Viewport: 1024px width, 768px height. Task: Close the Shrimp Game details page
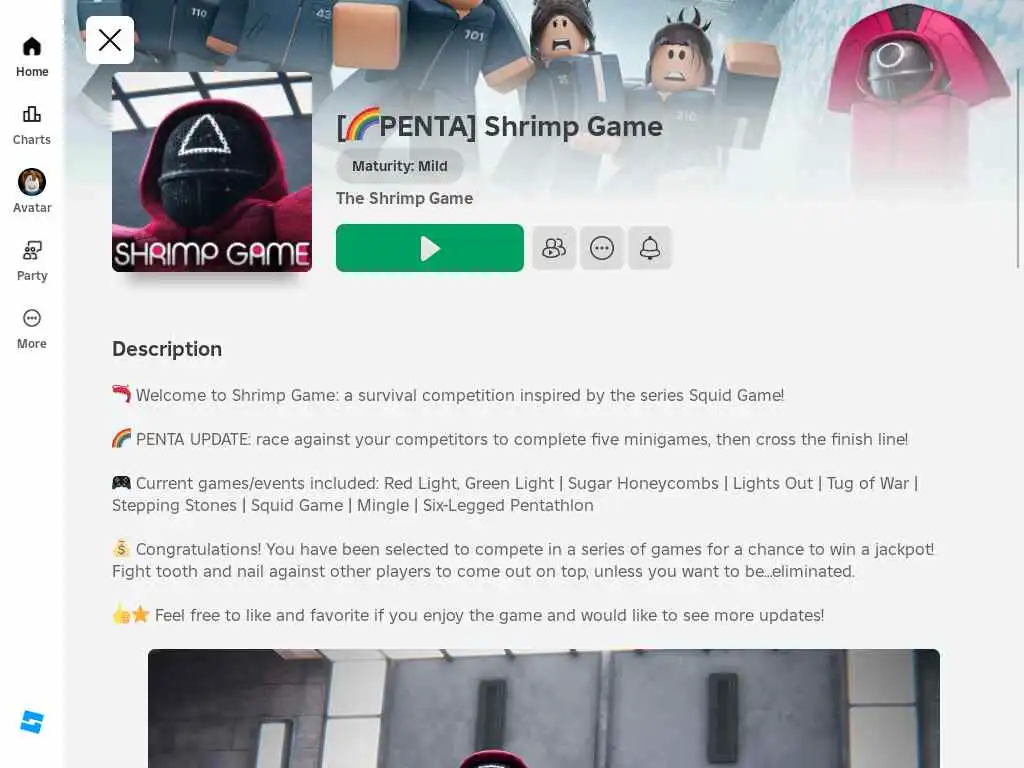click(x=110, y=40)
